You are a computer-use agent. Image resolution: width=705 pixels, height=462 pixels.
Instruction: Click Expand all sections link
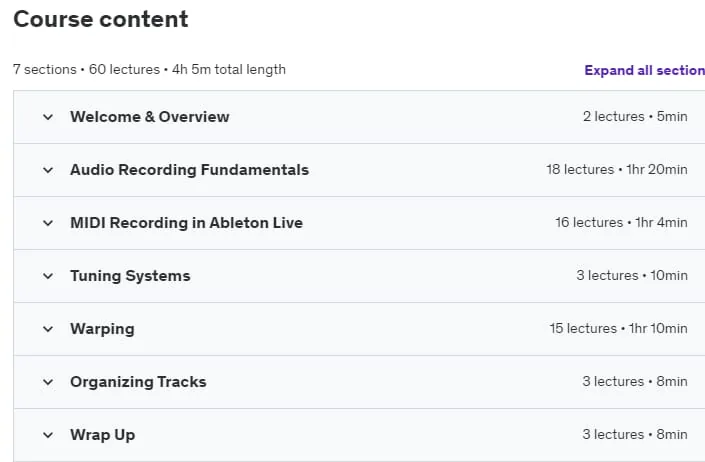point(645,71)
